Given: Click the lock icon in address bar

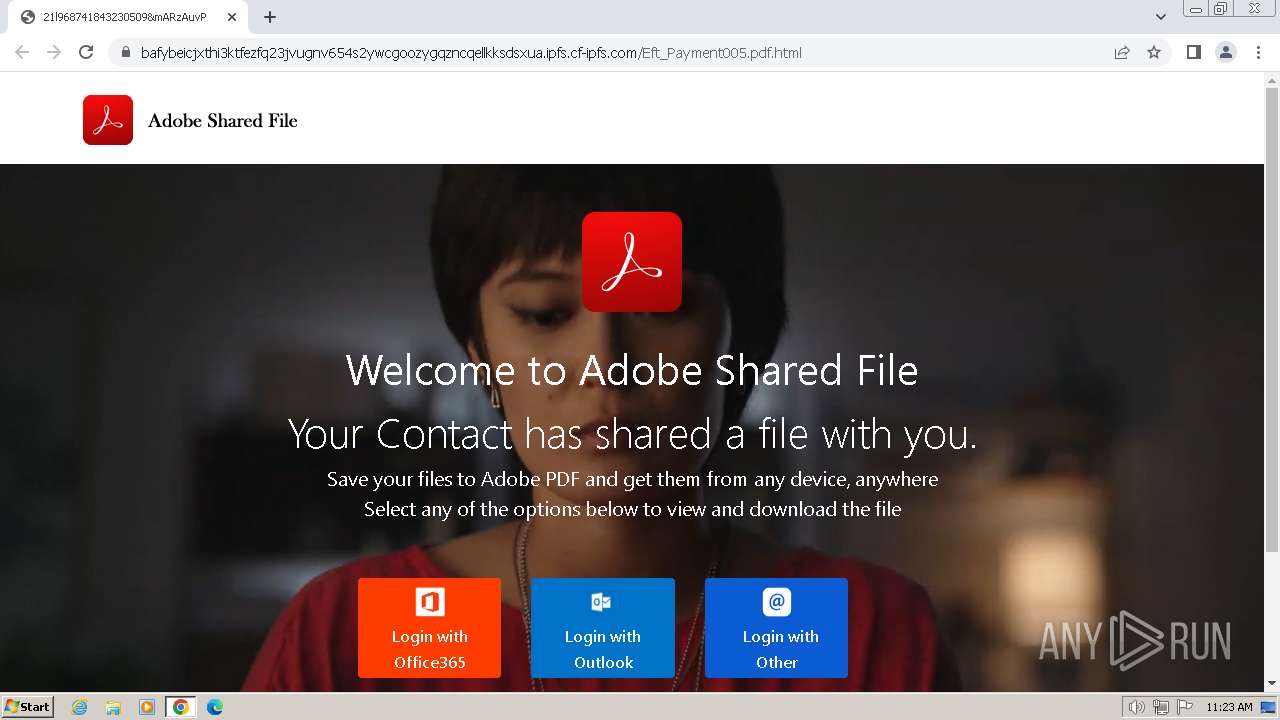Looking at the screenshot, I should pos(126,53).
